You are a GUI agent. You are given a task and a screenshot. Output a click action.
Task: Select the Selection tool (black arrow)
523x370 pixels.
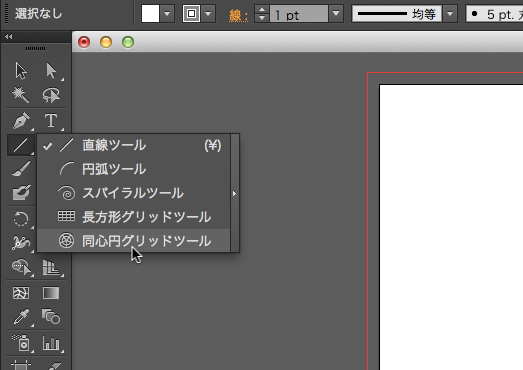(x=21, y=71)
